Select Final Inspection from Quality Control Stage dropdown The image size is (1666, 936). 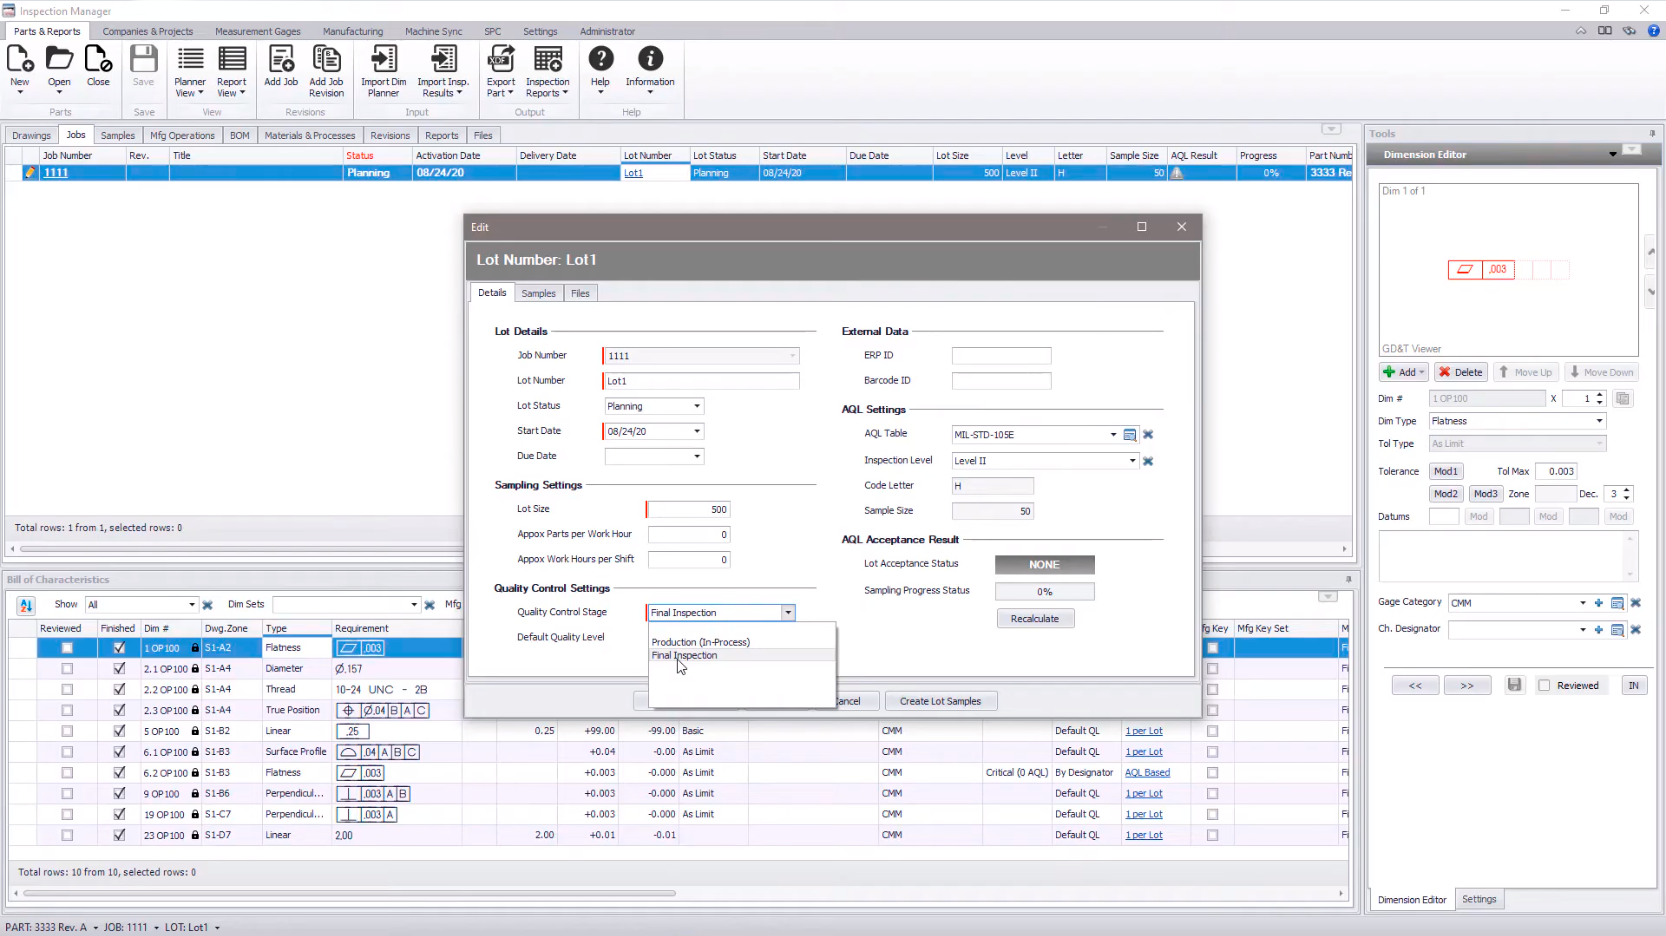(x=685, y=655)
